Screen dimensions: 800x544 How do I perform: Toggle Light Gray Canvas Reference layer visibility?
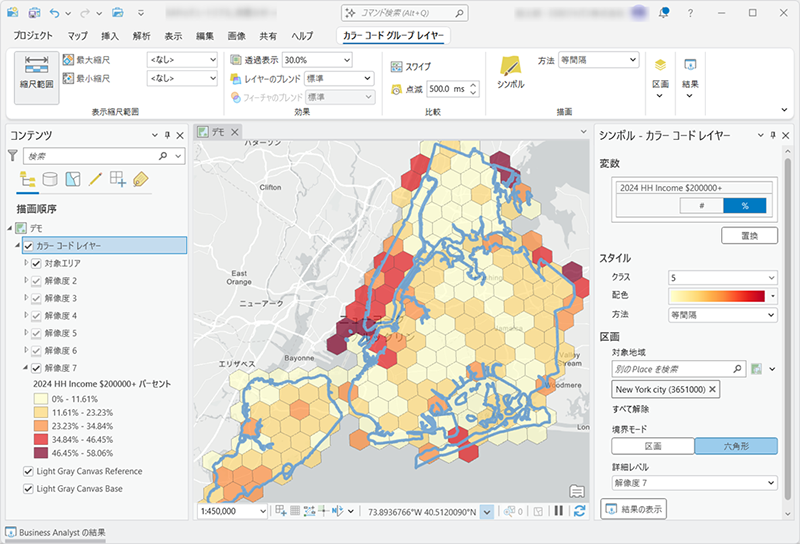[27, 471]
